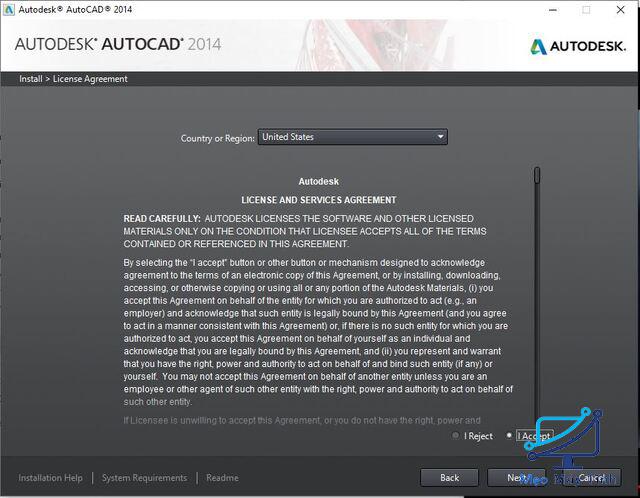Click the Next button
This screenshot has height=498, width=640.
coord(516,478)
